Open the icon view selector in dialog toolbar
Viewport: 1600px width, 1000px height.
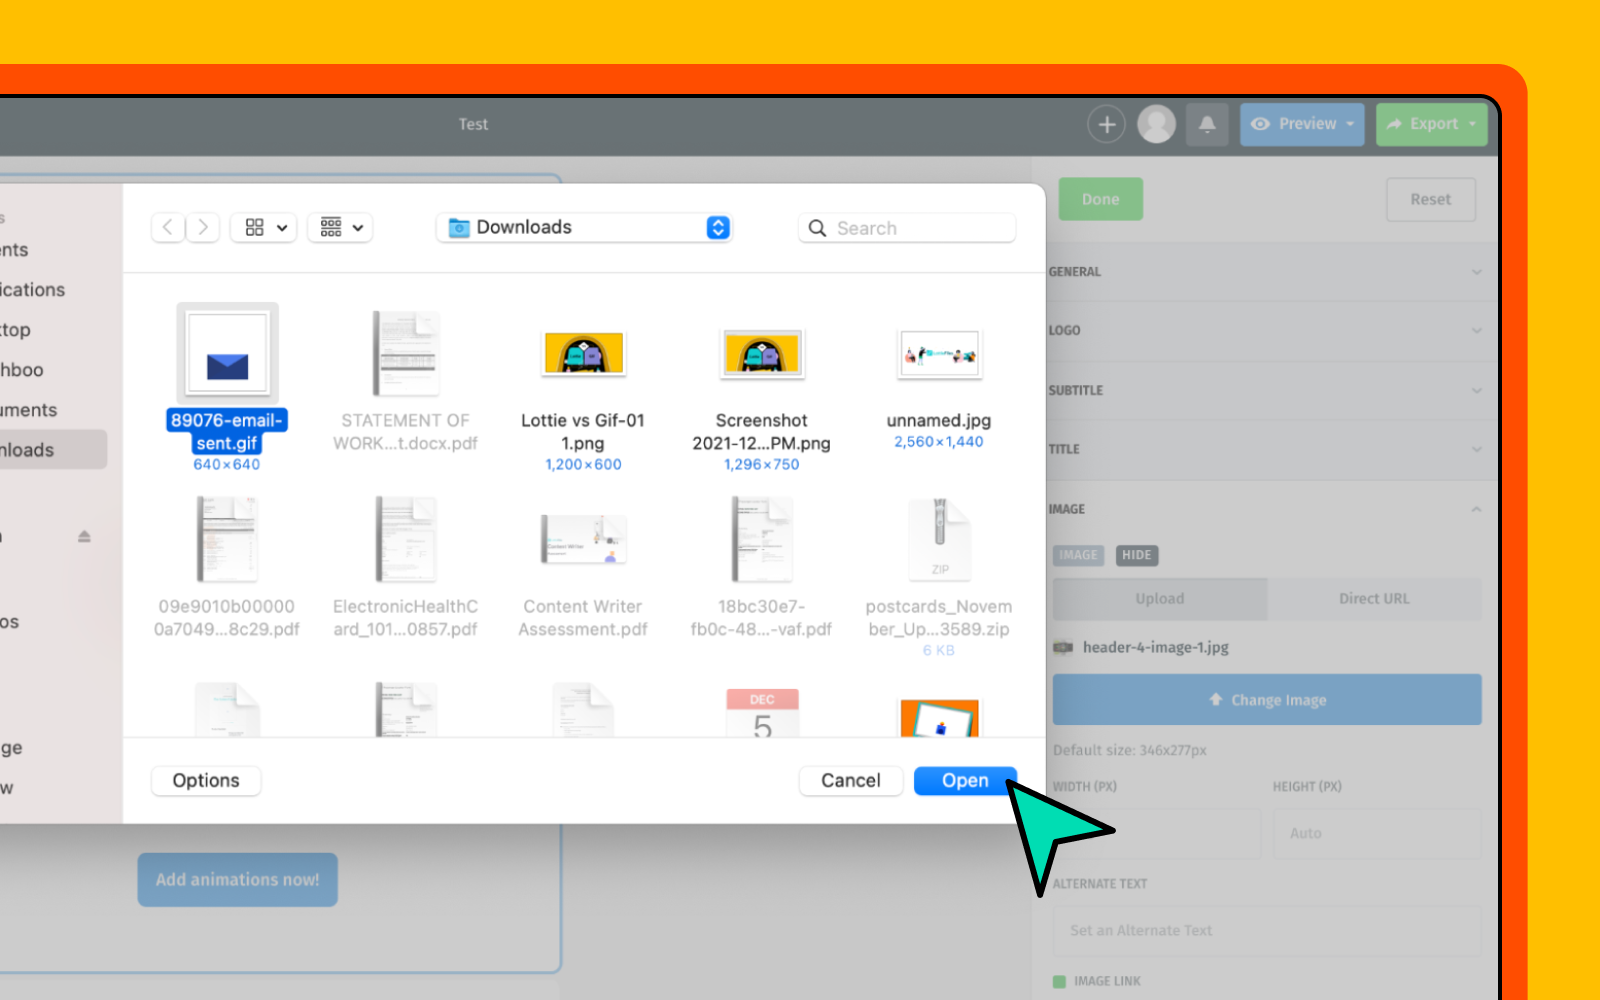coord(263,227)
